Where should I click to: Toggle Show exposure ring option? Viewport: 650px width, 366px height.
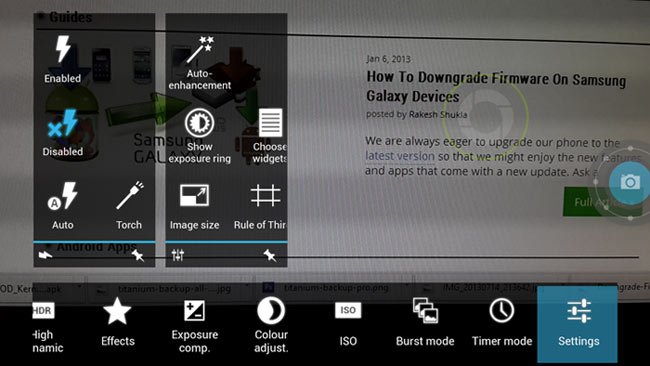[x=199, y=136]
